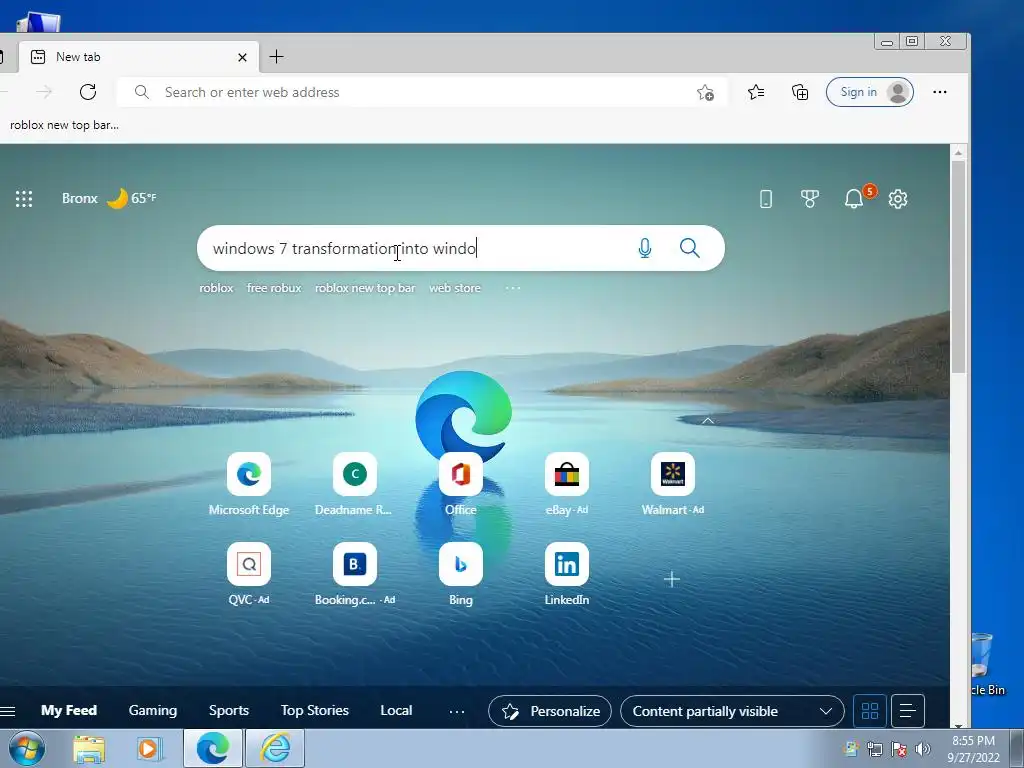Switch to Local feed tab

coord(396,711)
